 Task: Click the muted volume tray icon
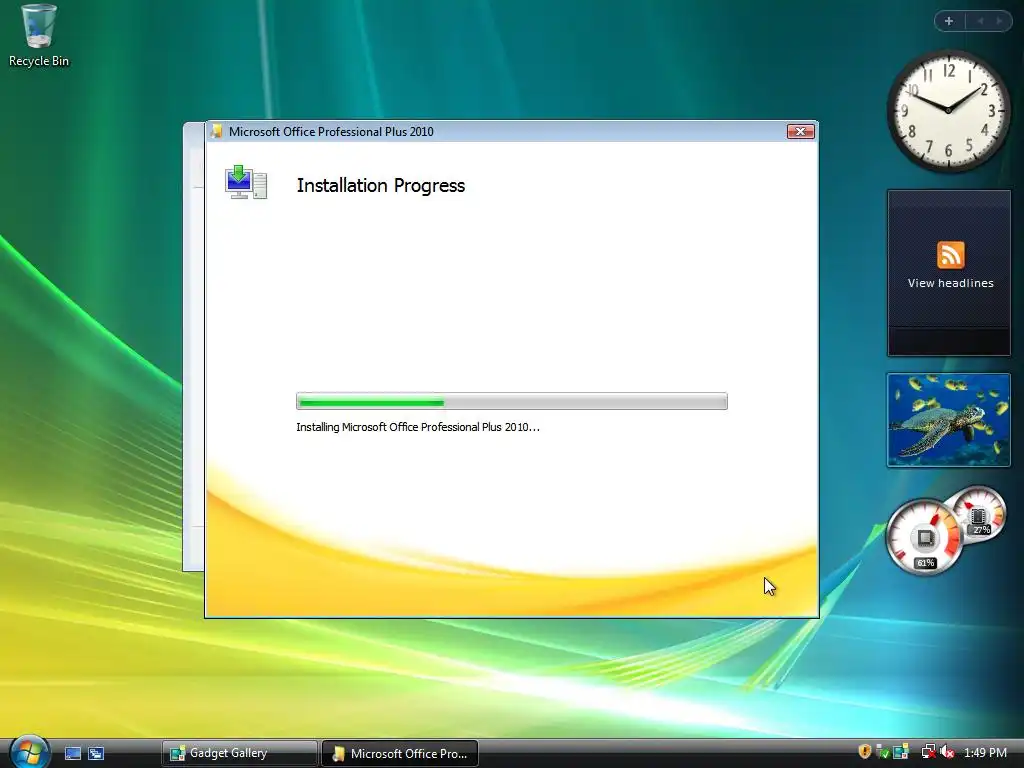pos(948,752)
